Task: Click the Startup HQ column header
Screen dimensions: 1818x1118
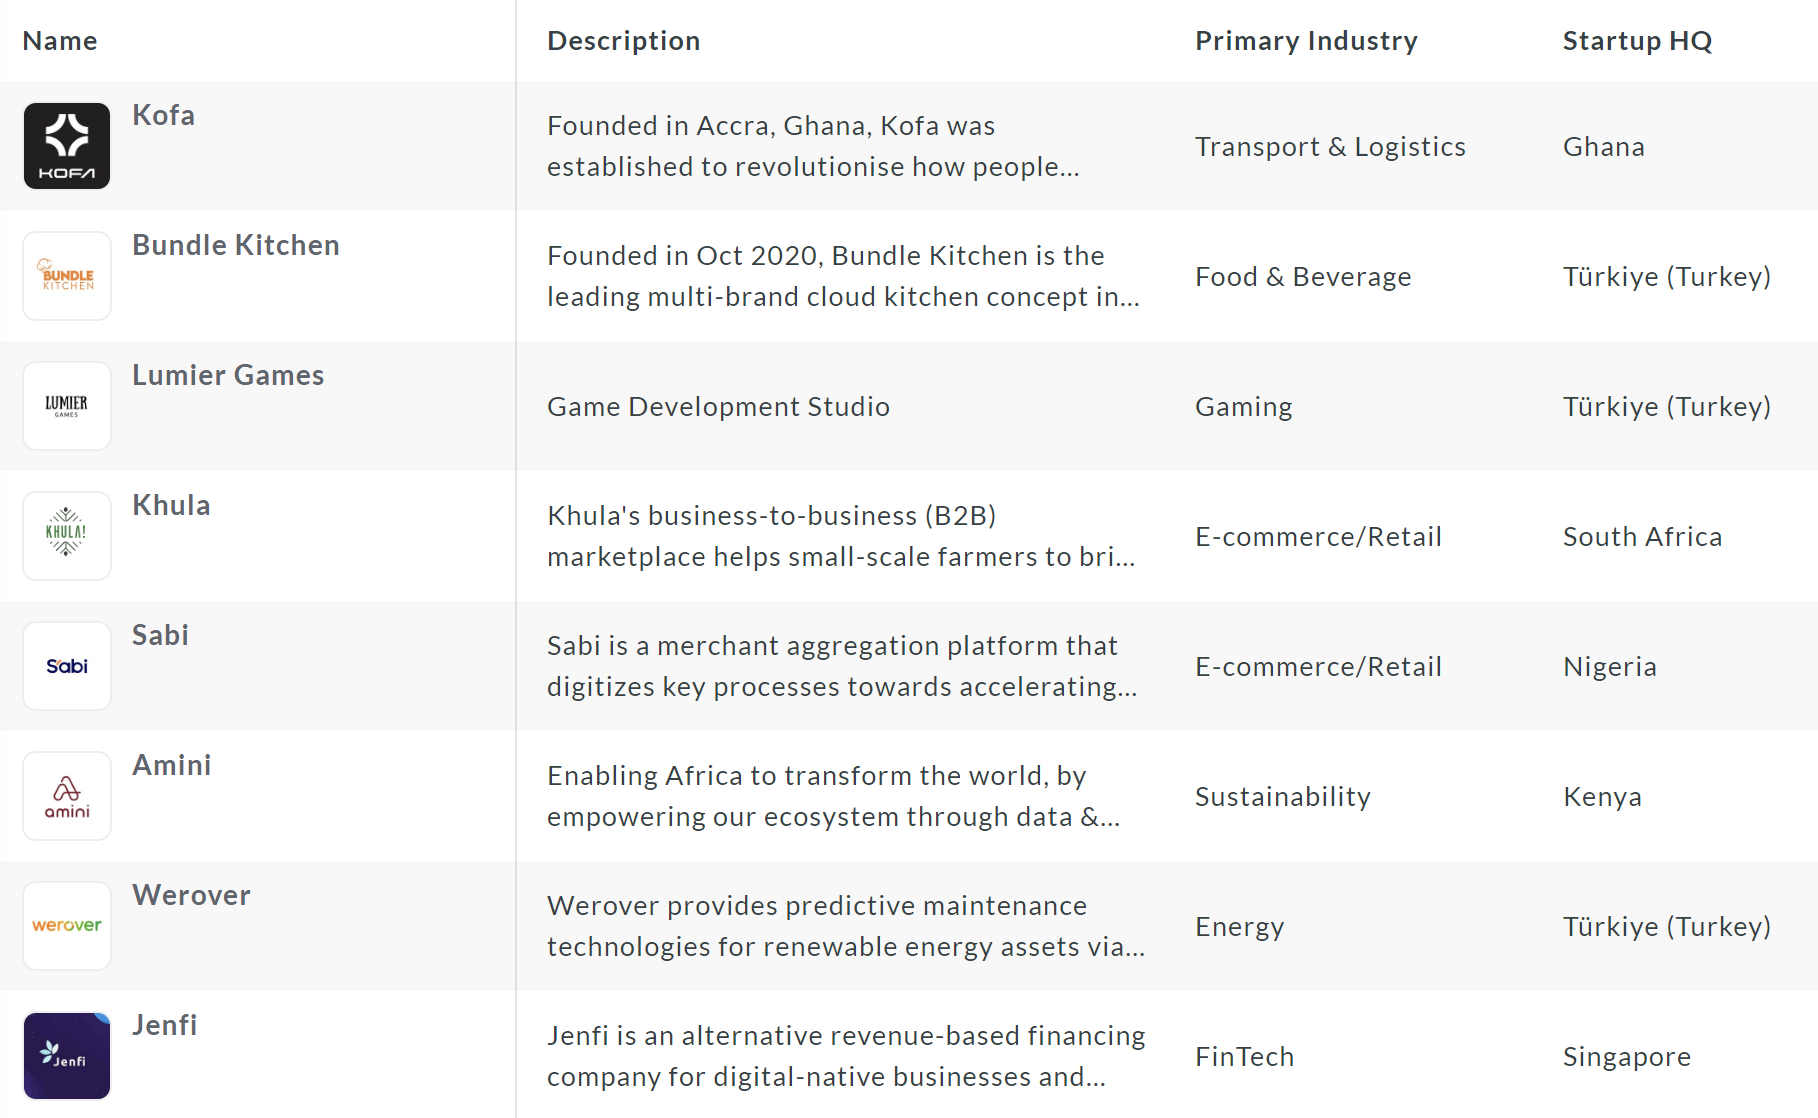Action: pyautogui.click(x=1637, y=41)
